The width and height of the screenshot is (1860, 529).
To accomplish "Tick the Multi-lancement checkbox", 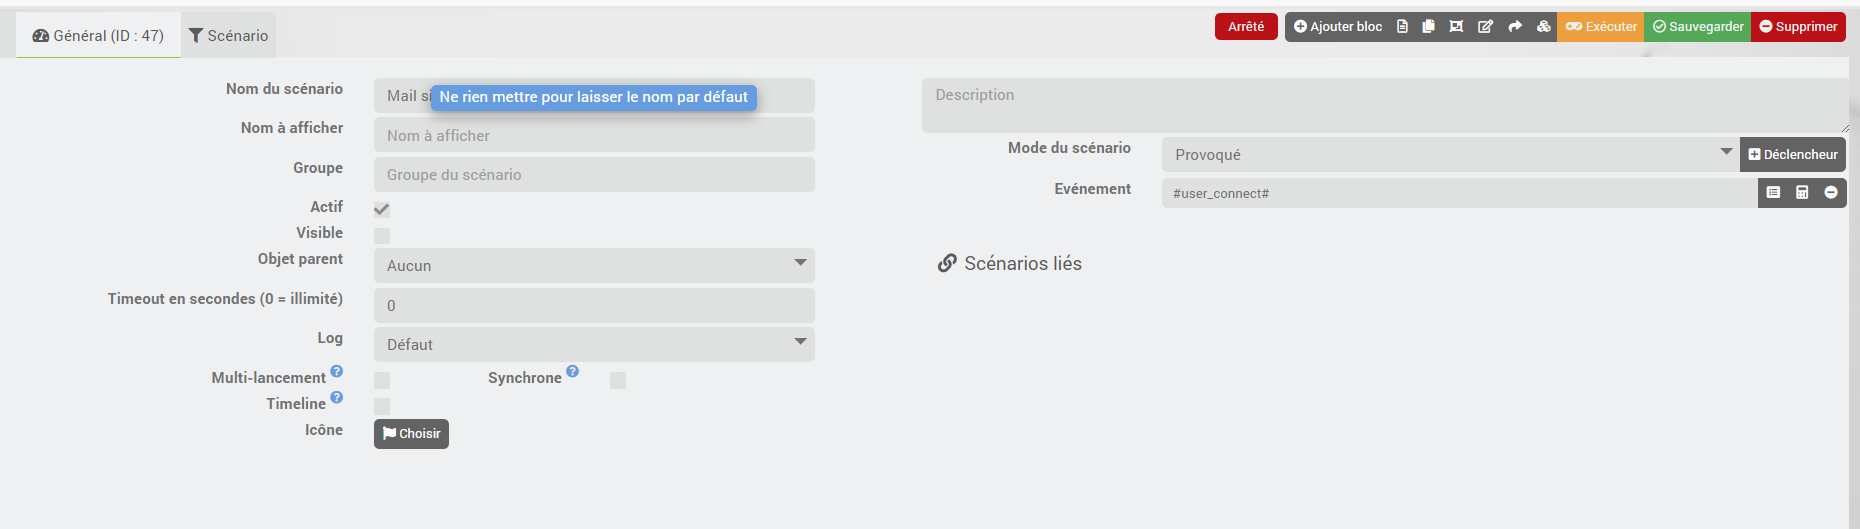I will pyautogui.click(x=382, y=380).
